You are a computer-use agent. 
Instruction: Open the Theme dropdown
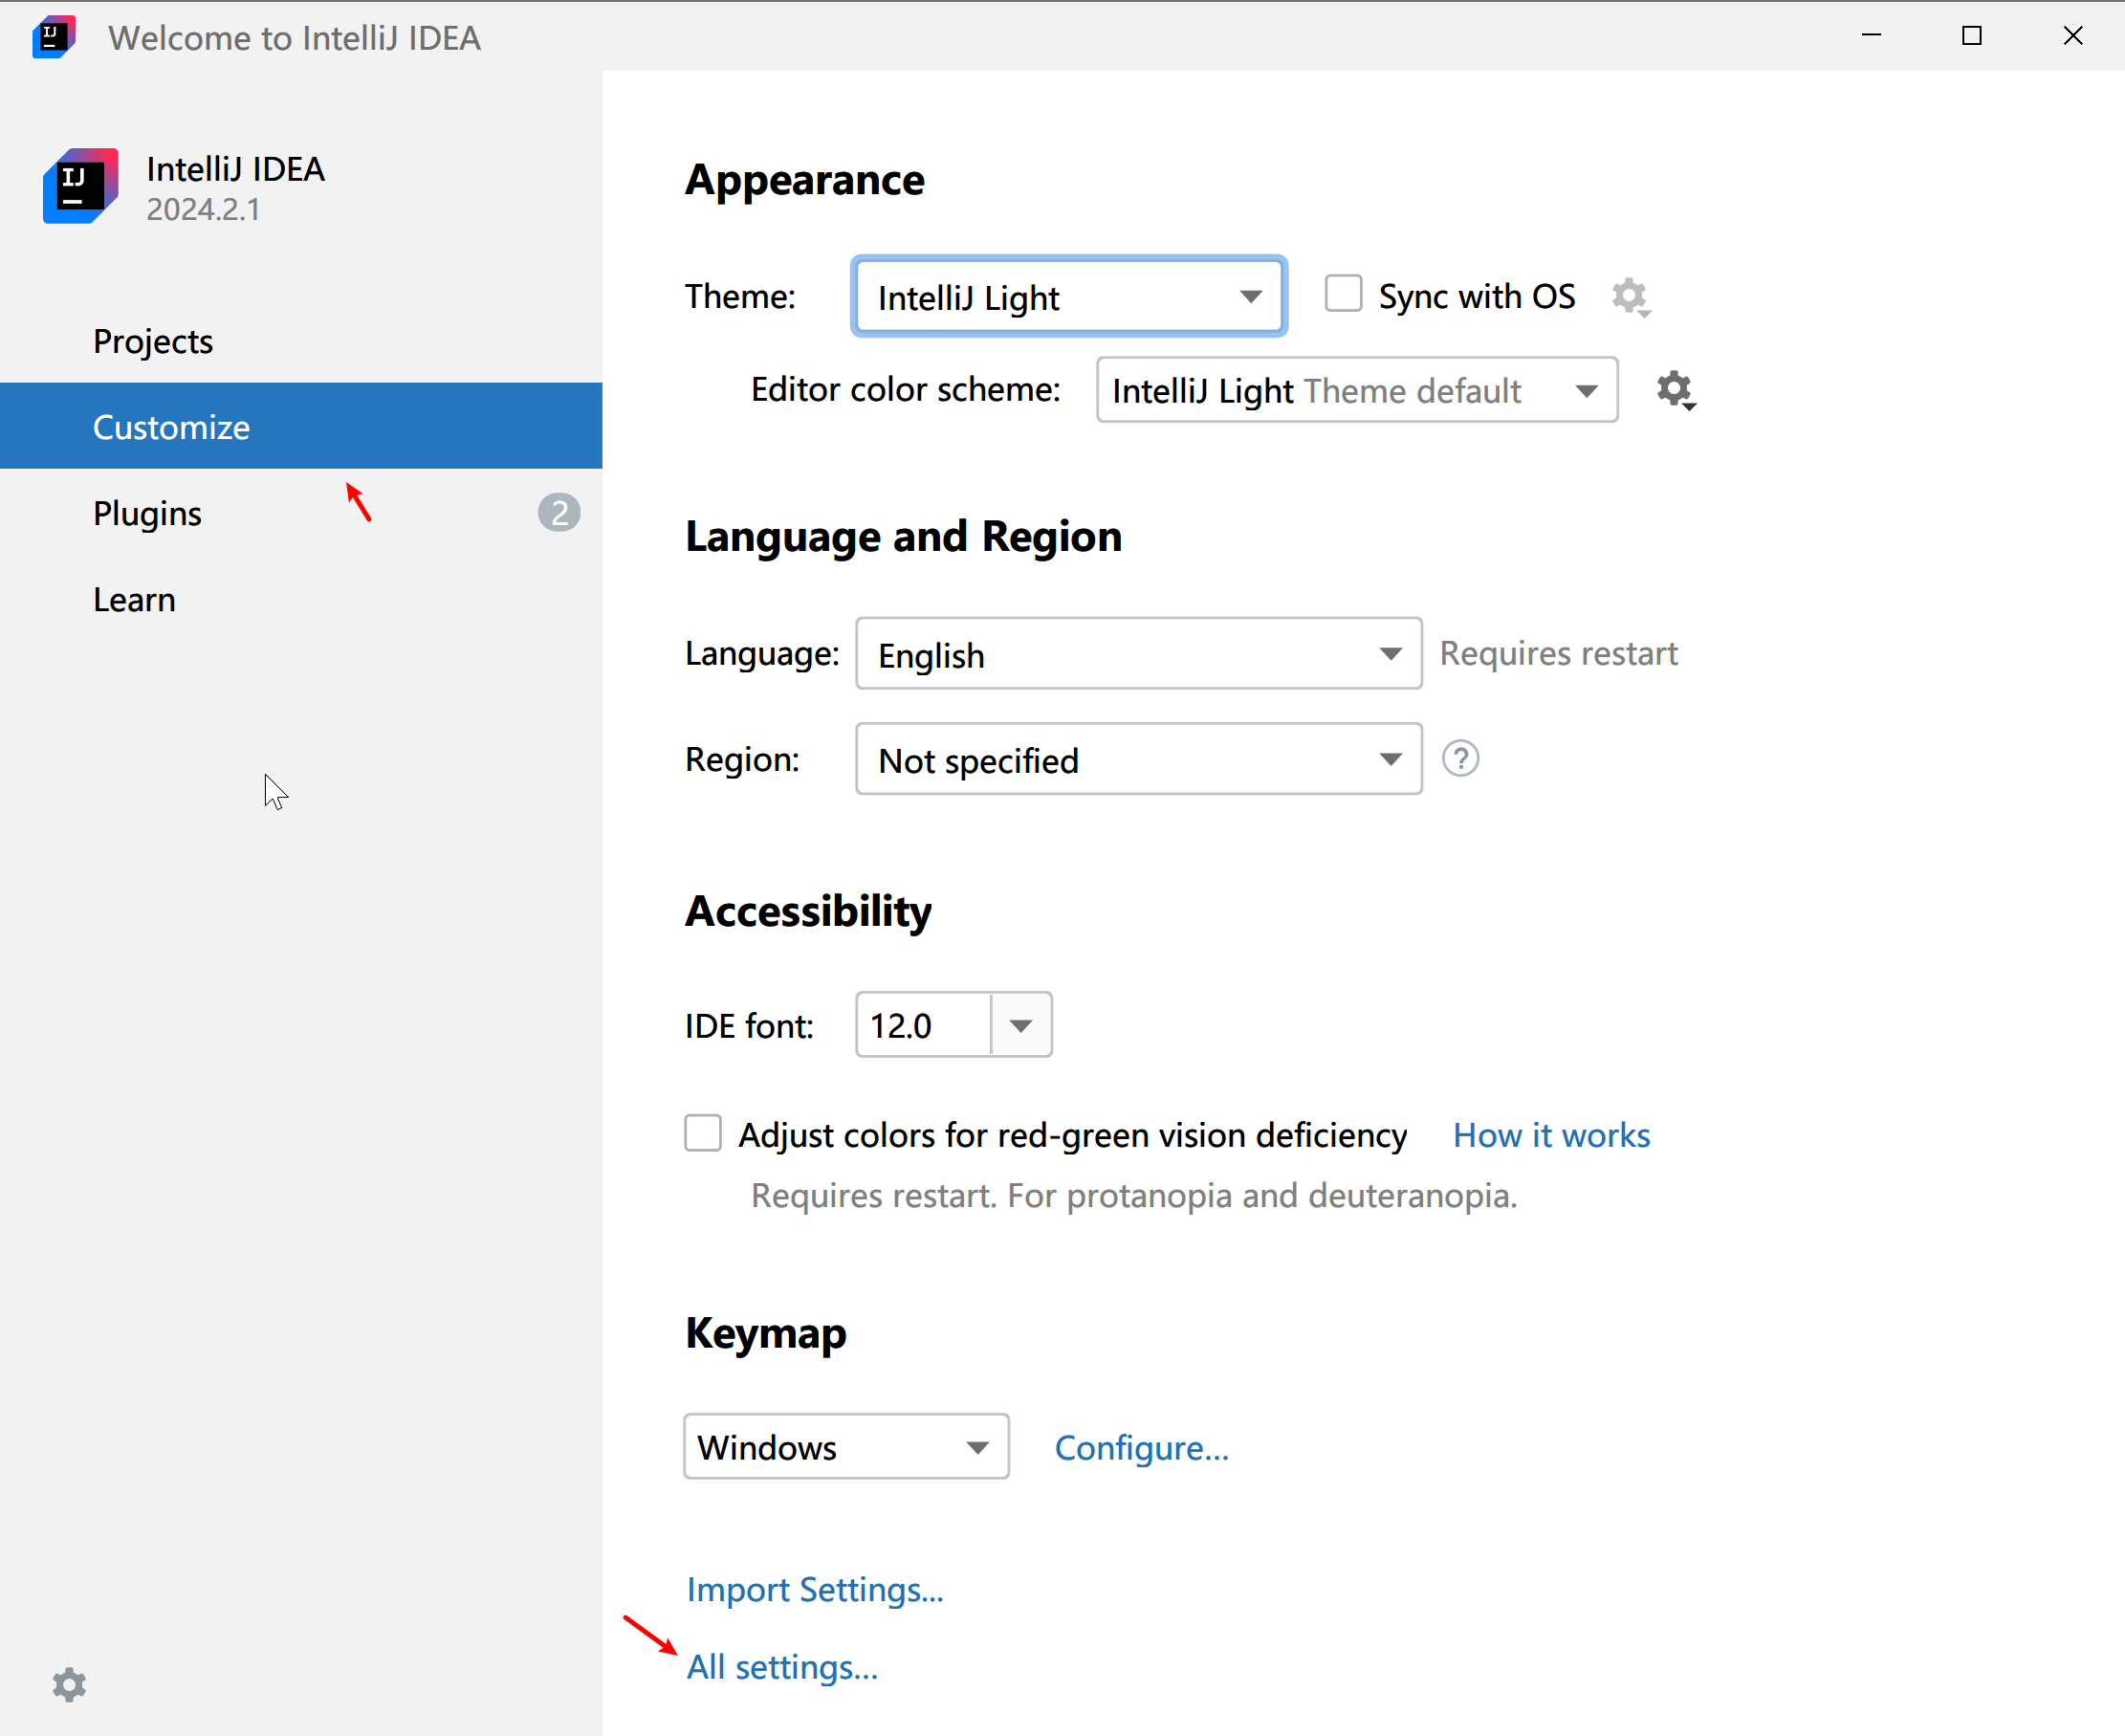1068,297
